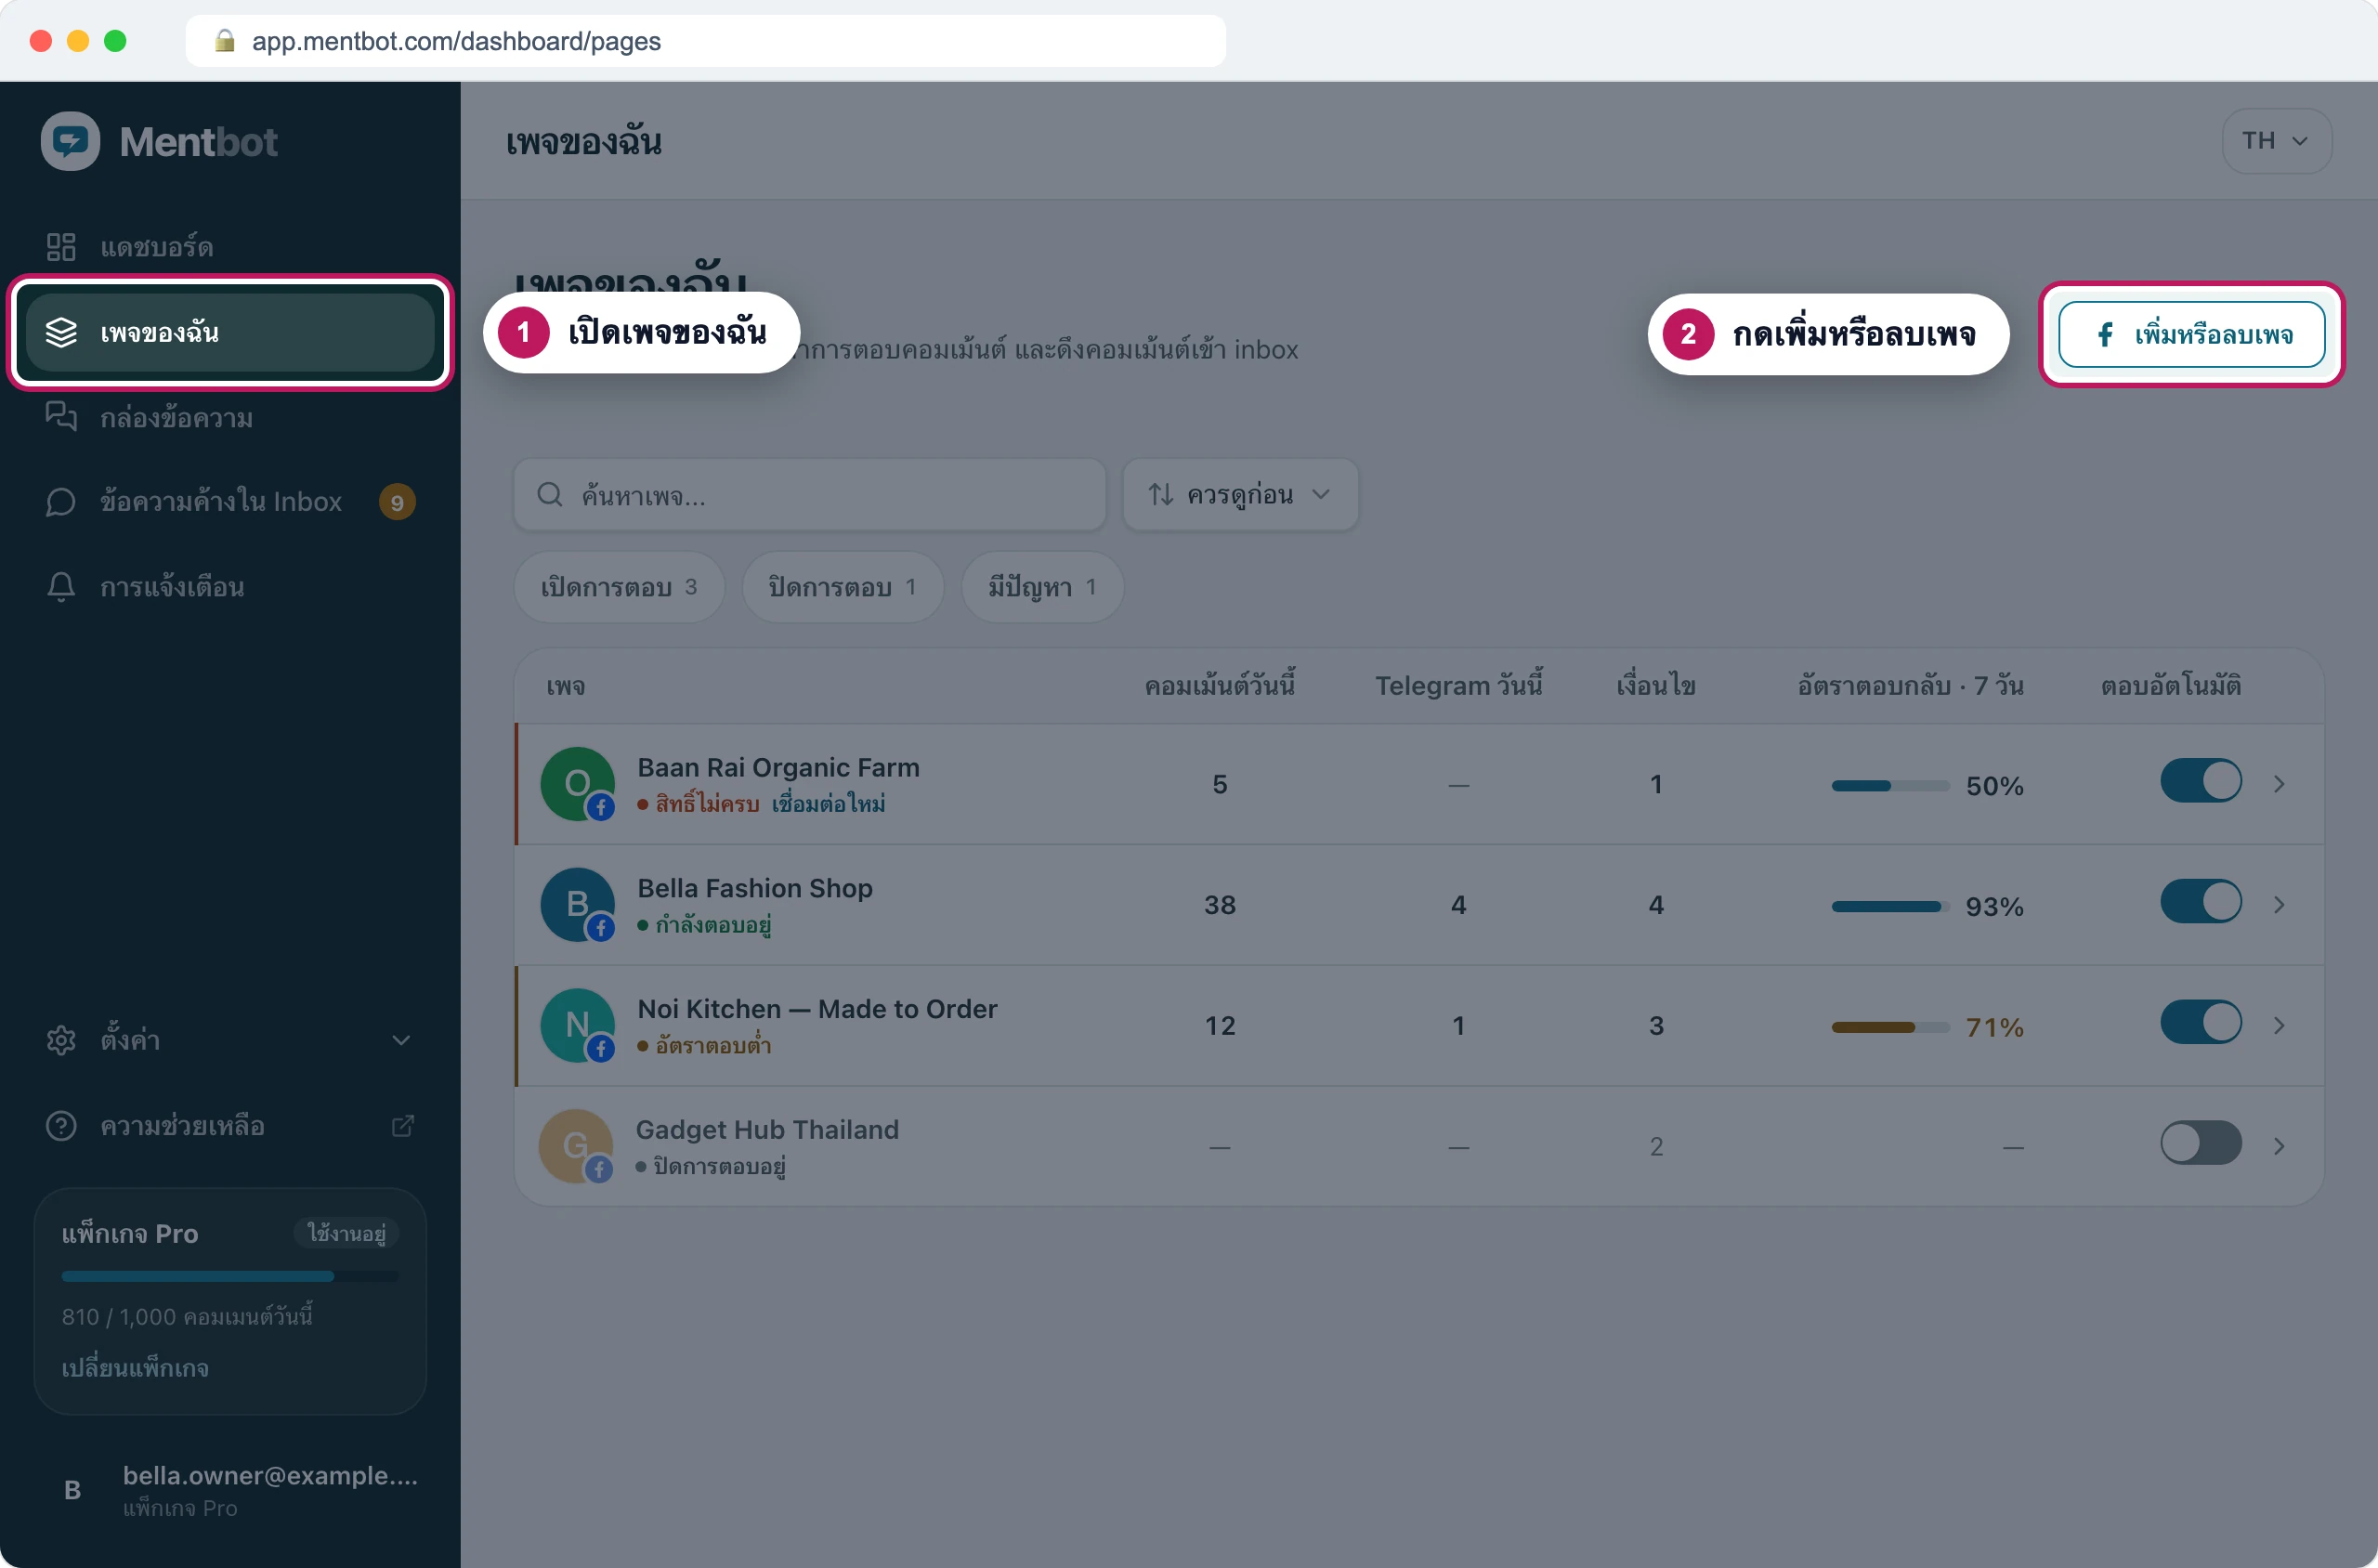Select the เพจของฉัน sidebar menu item
The image size is (2378, 1568).
[x=230, y=332]
